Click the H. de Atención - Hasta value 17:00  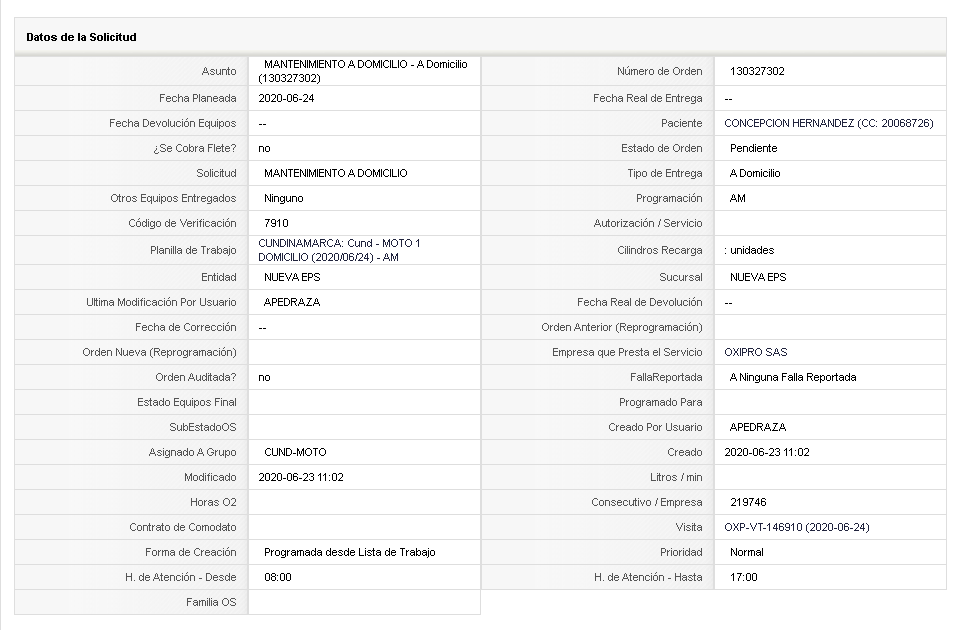(743, 578)
